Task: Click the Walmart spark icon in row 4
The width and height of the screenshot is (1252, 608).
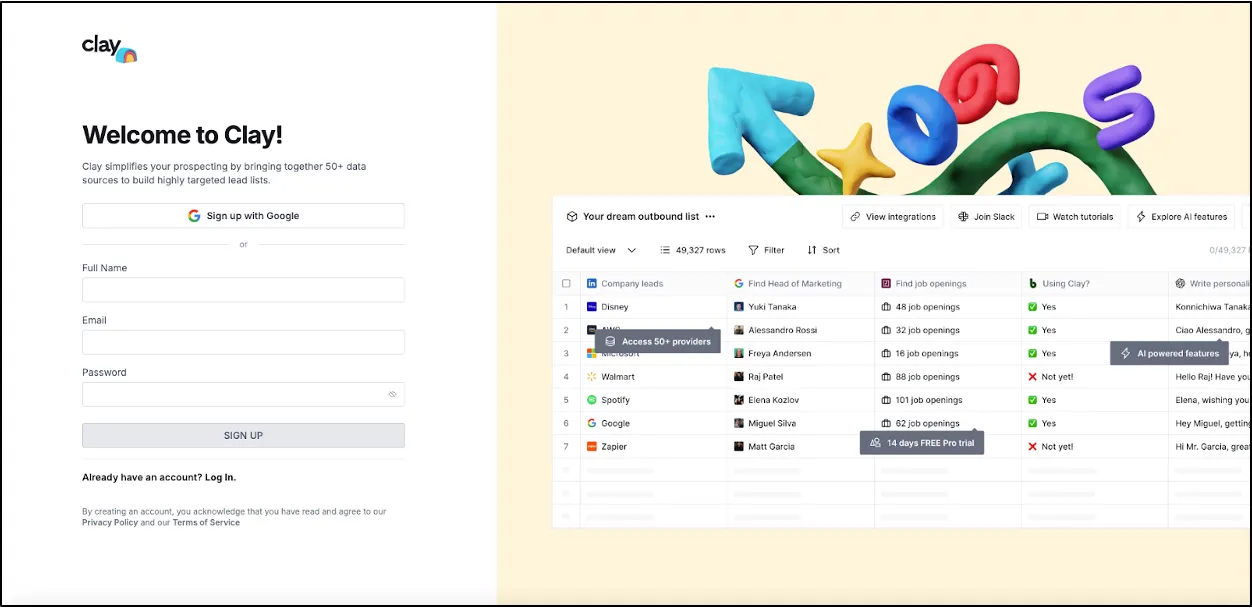Action: point(592,377)
